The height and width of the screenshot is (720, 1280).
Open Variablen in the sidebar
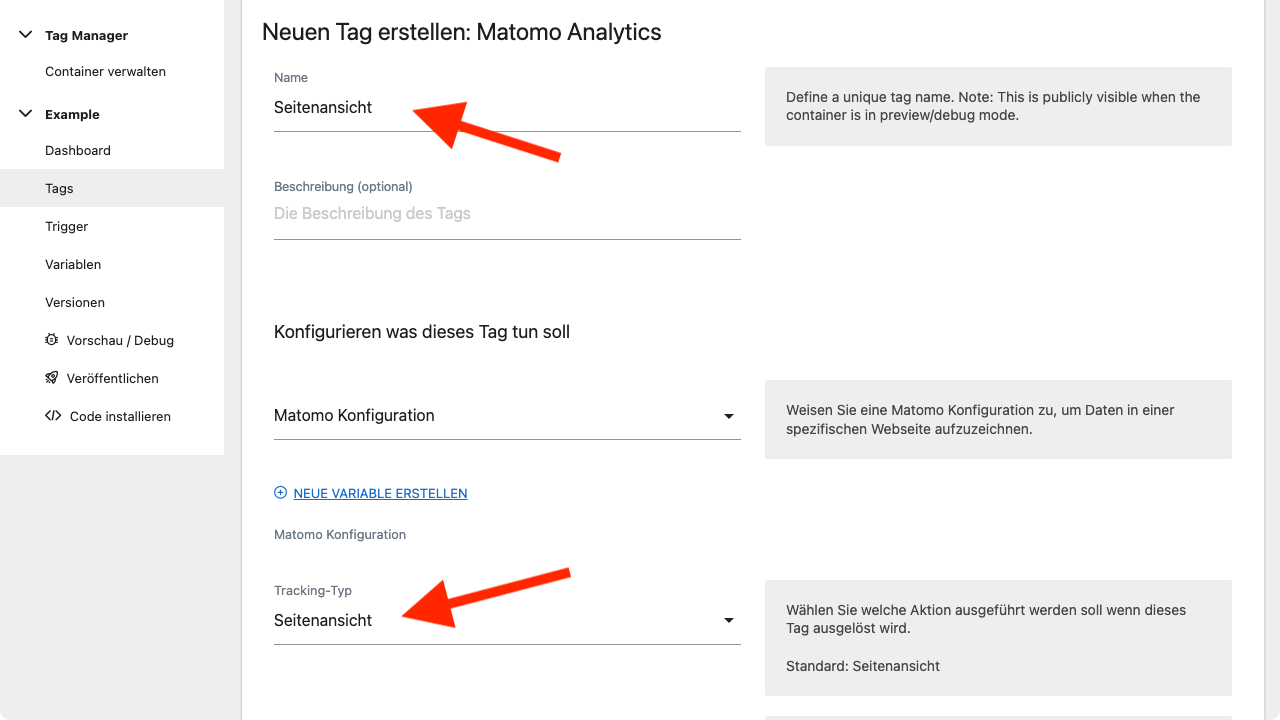pyautogui.click(x=73, y=265)
